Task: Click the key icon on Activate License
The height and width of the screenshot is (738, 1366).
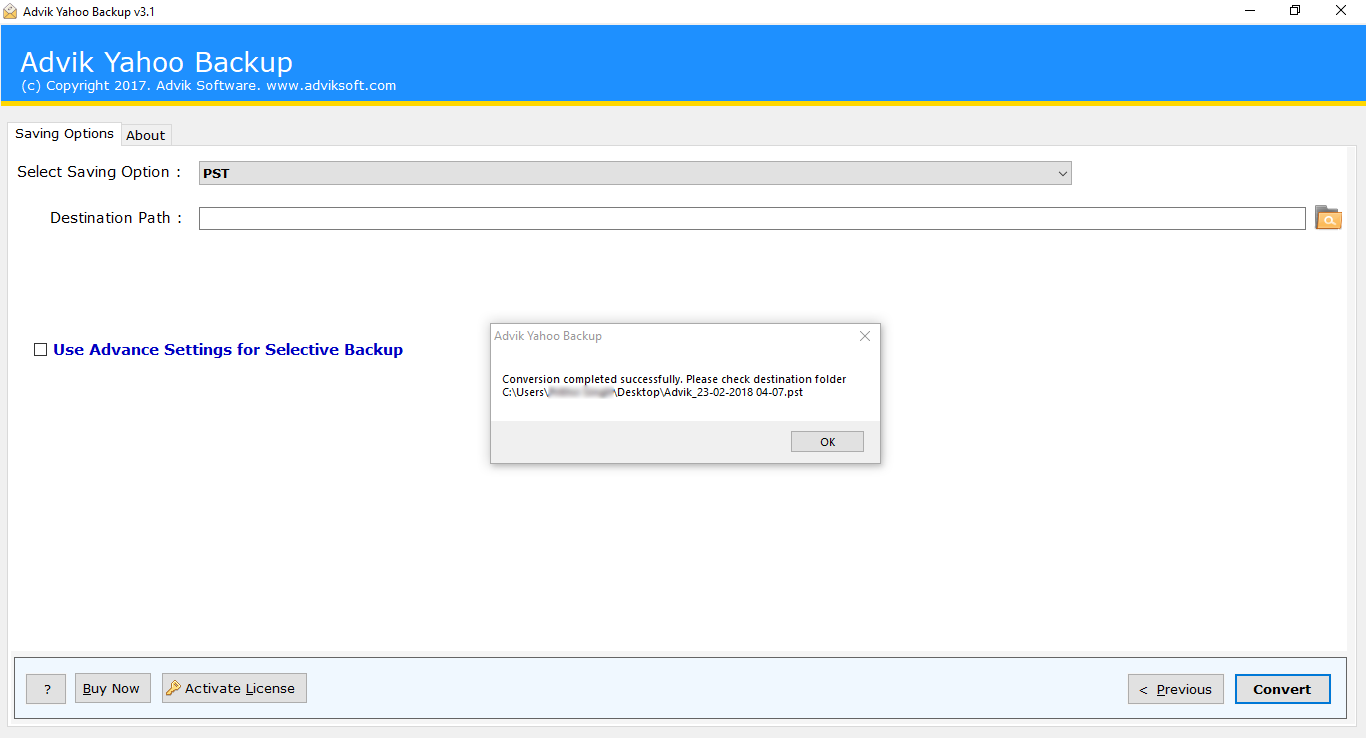Action: pos(173,688)
